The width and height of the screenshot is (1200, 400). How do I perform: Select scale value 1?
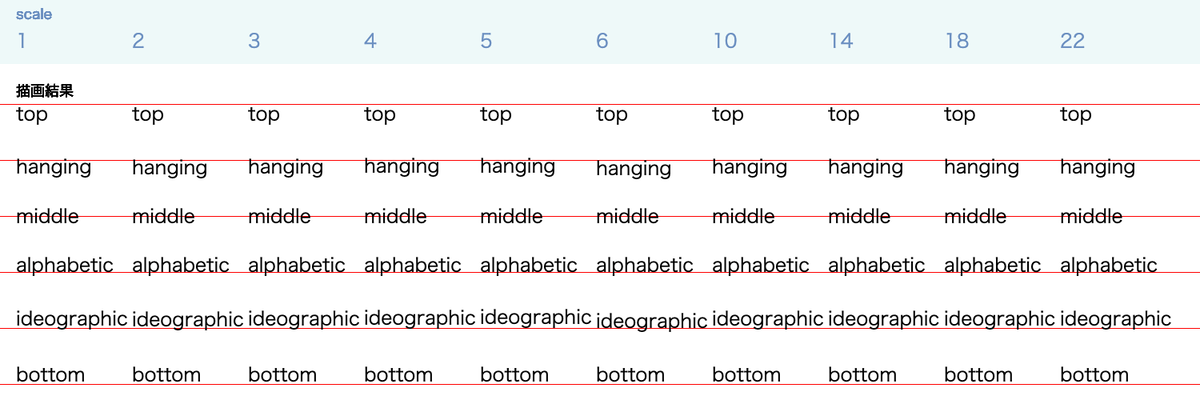(20, 41)
